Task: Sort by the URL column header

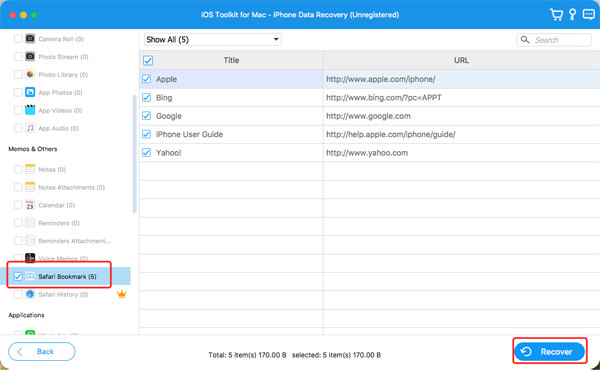Action: pyautogui.click(x=461, y=60)
